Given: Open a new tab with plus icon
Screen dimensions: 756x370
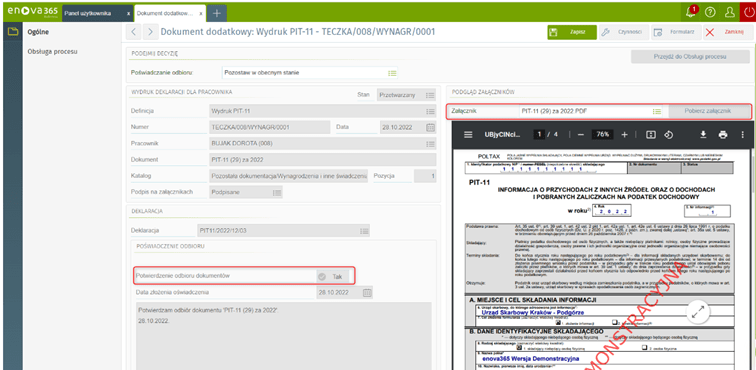Looking at the screenshot, I should point(216,14).
